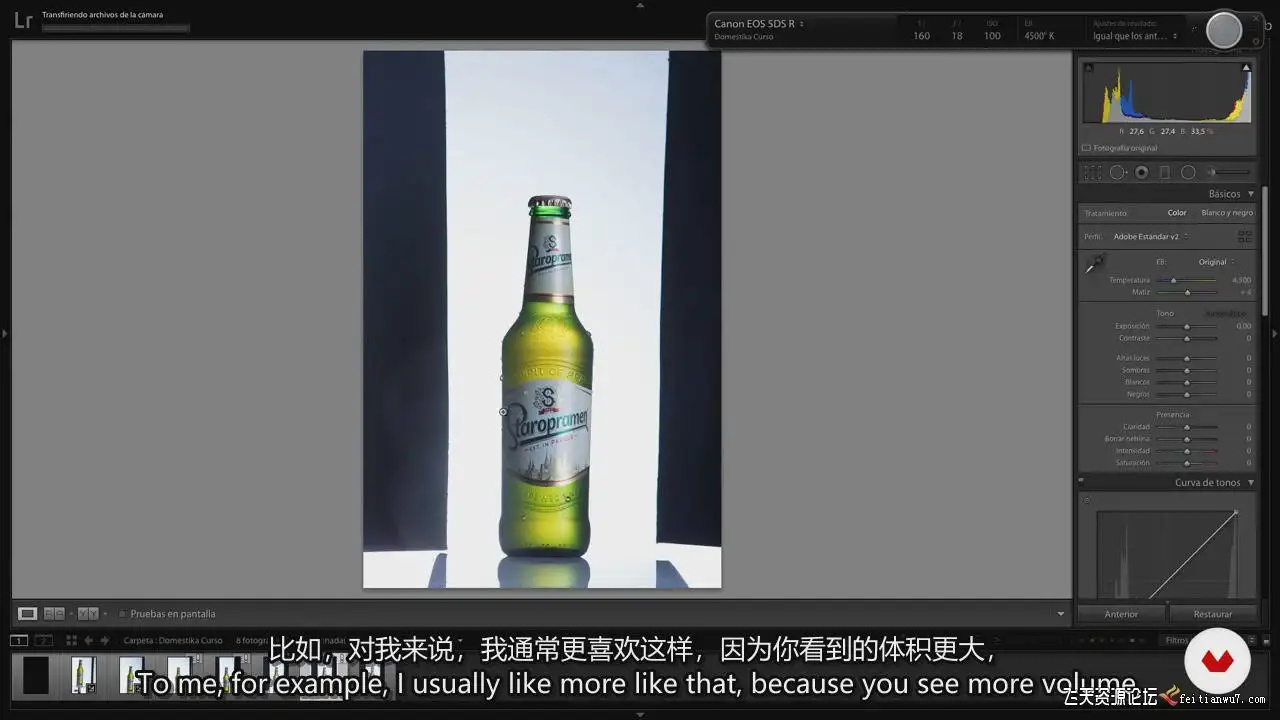This screenshot has width=1280, height=720.
Task: Click the Carpeta: Domestika Curso path
Action: pyautogui.click(x=173, y=640)
